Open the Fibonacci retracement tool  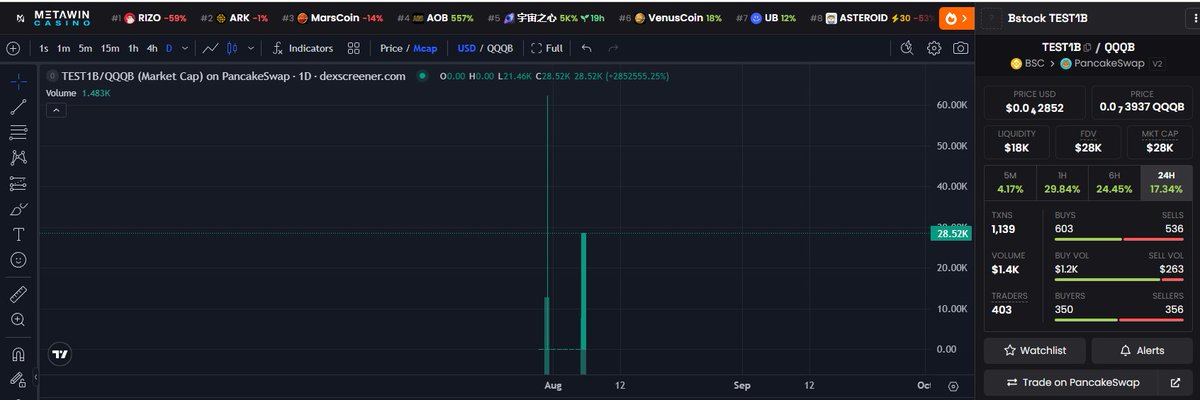pos(18,132)
